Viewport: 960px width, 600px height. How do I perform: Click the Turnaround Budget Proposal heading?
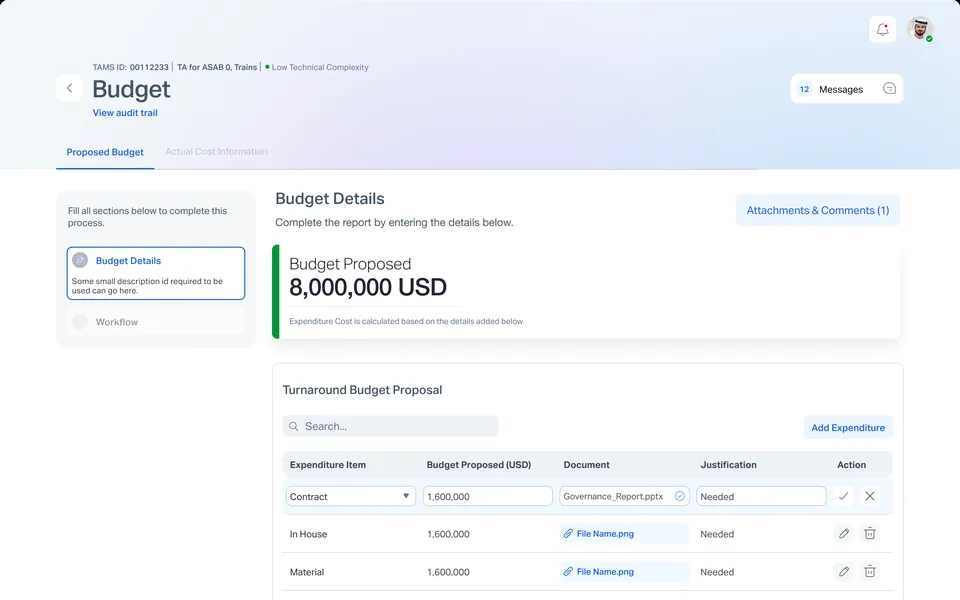362,390
